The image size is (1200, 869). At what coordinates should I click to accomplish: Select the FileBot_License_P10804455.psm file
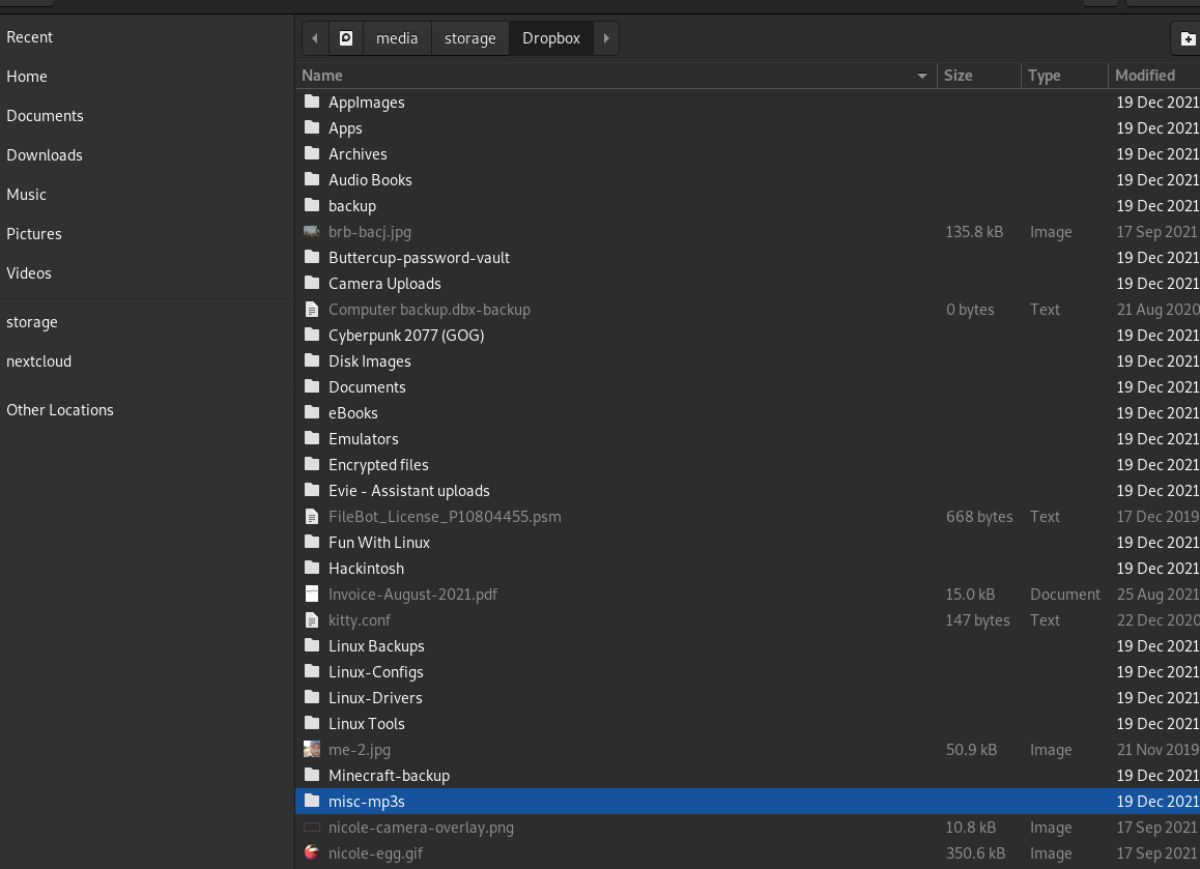(x=445, y=516)
